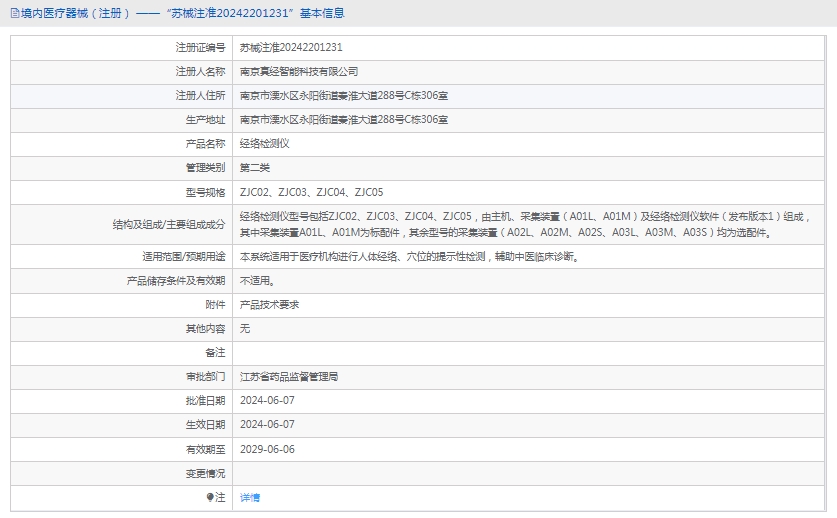Click the document icon before the page title
The height and width of the screenshot is (518, 837).
tap(13, 13)
